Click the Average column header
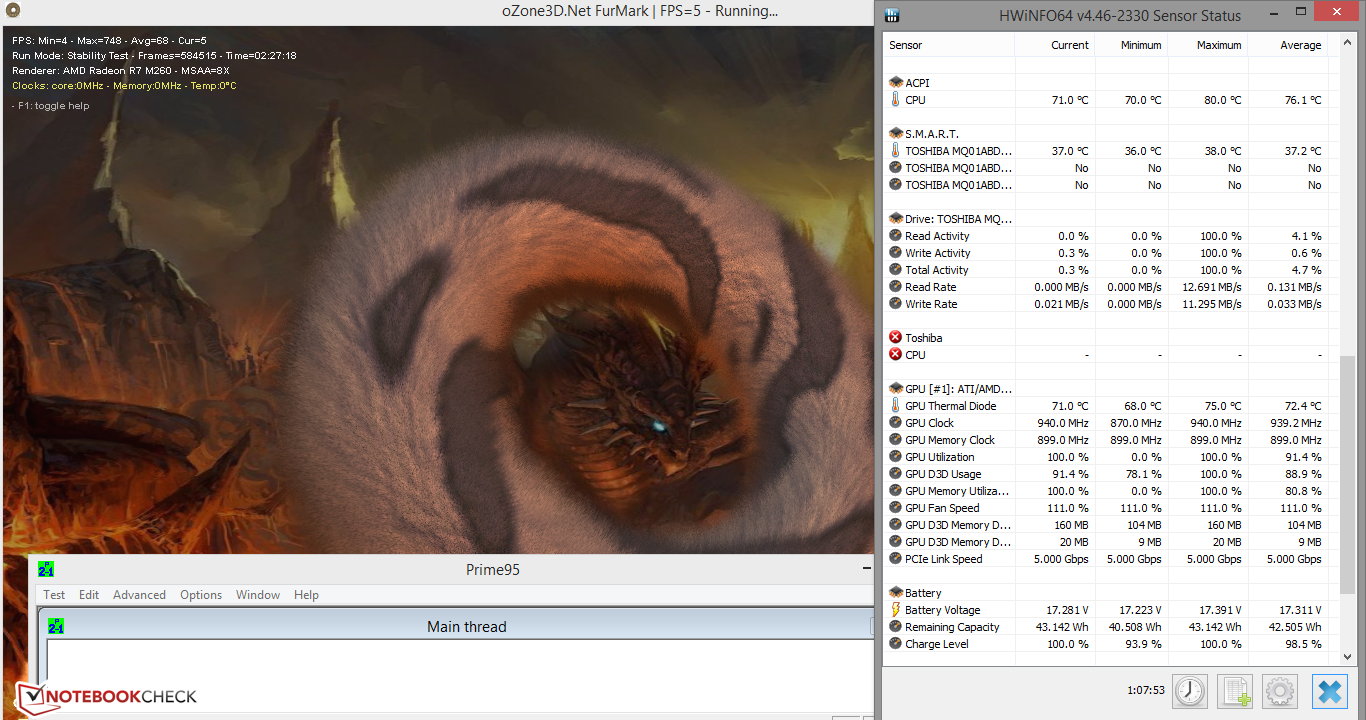Viewport: 1366px width, 720px height. (1288, 45)
